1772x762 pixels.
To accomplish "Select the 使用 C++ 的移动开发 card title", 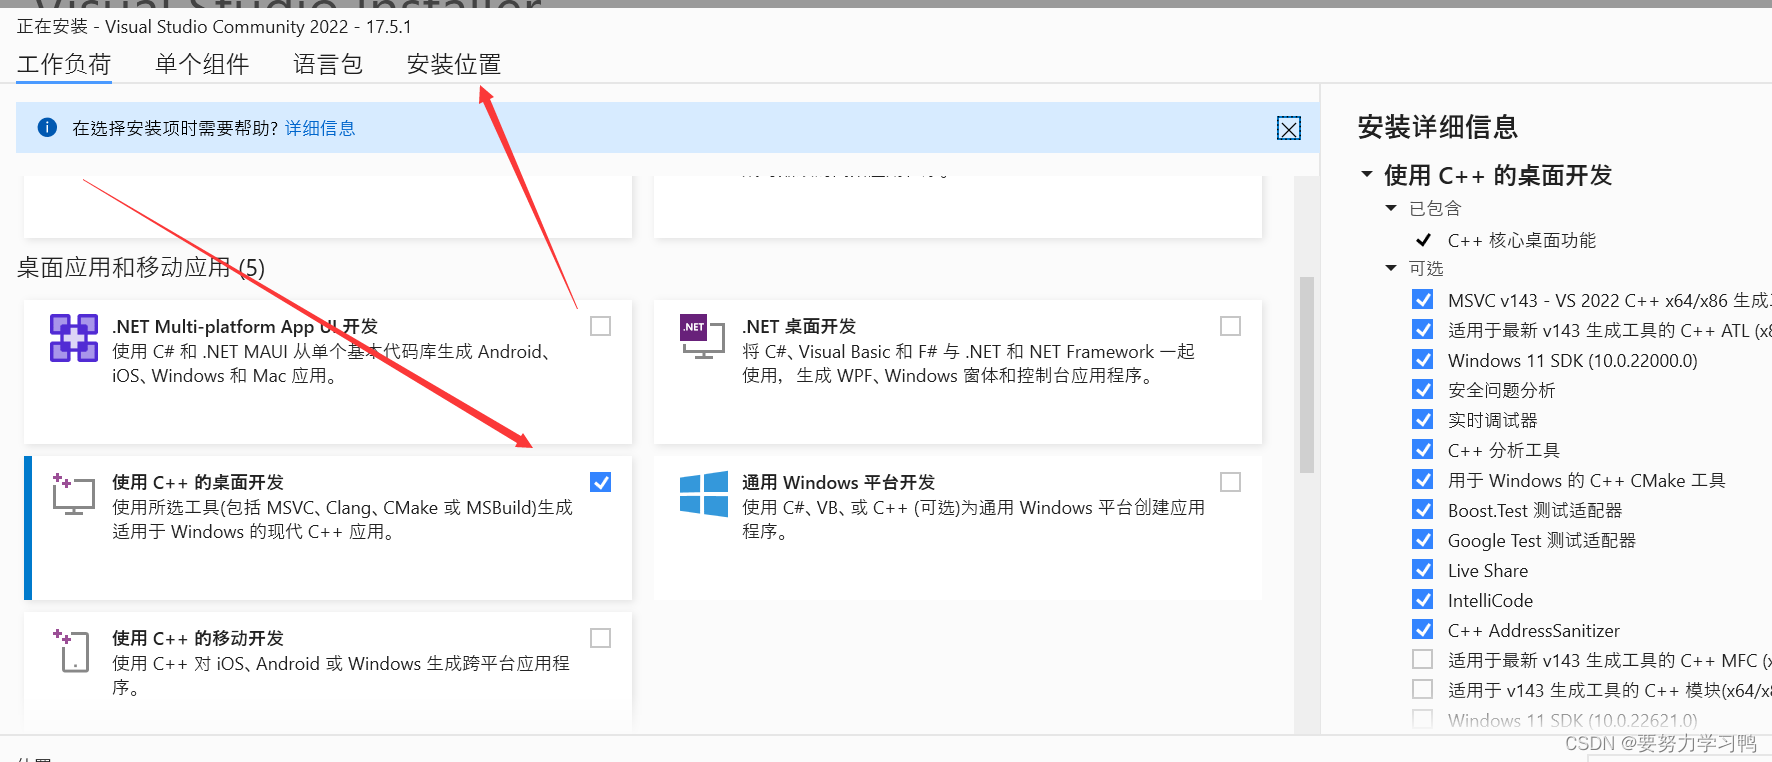I will coord(198,638).
